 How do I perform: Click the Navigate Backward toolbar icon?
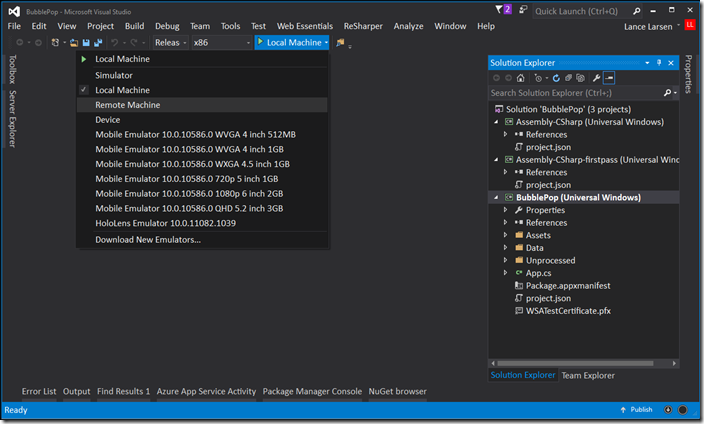(20, 43)
